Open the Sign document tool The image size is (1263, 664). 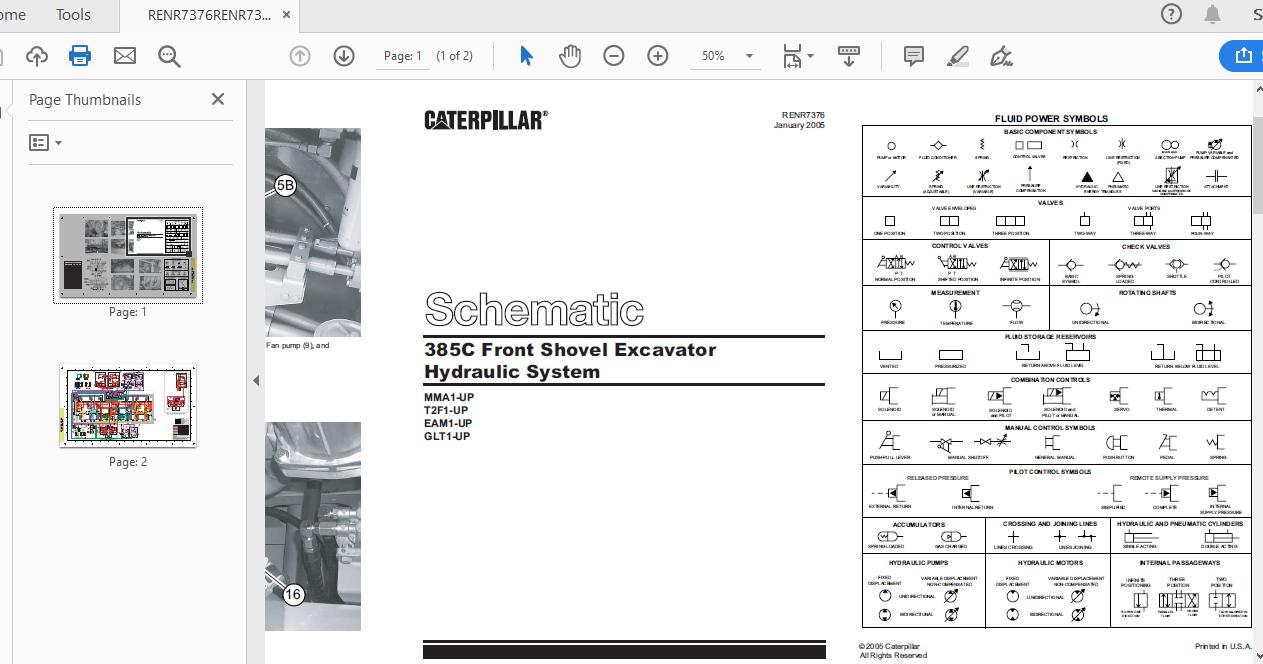click(x=1002, y=56)
